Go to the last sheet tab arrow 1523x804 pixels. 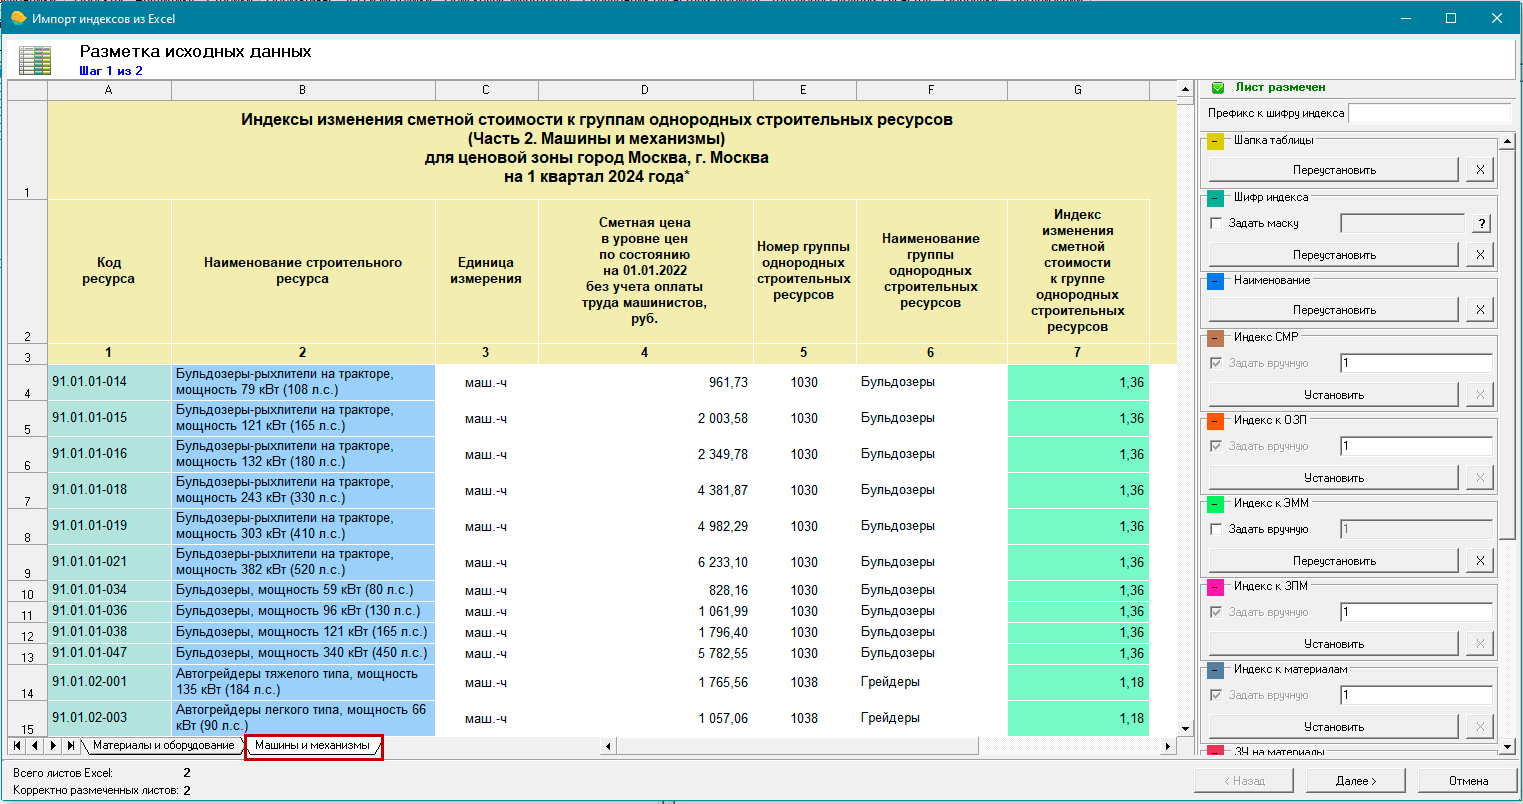(x=70, y=746)
